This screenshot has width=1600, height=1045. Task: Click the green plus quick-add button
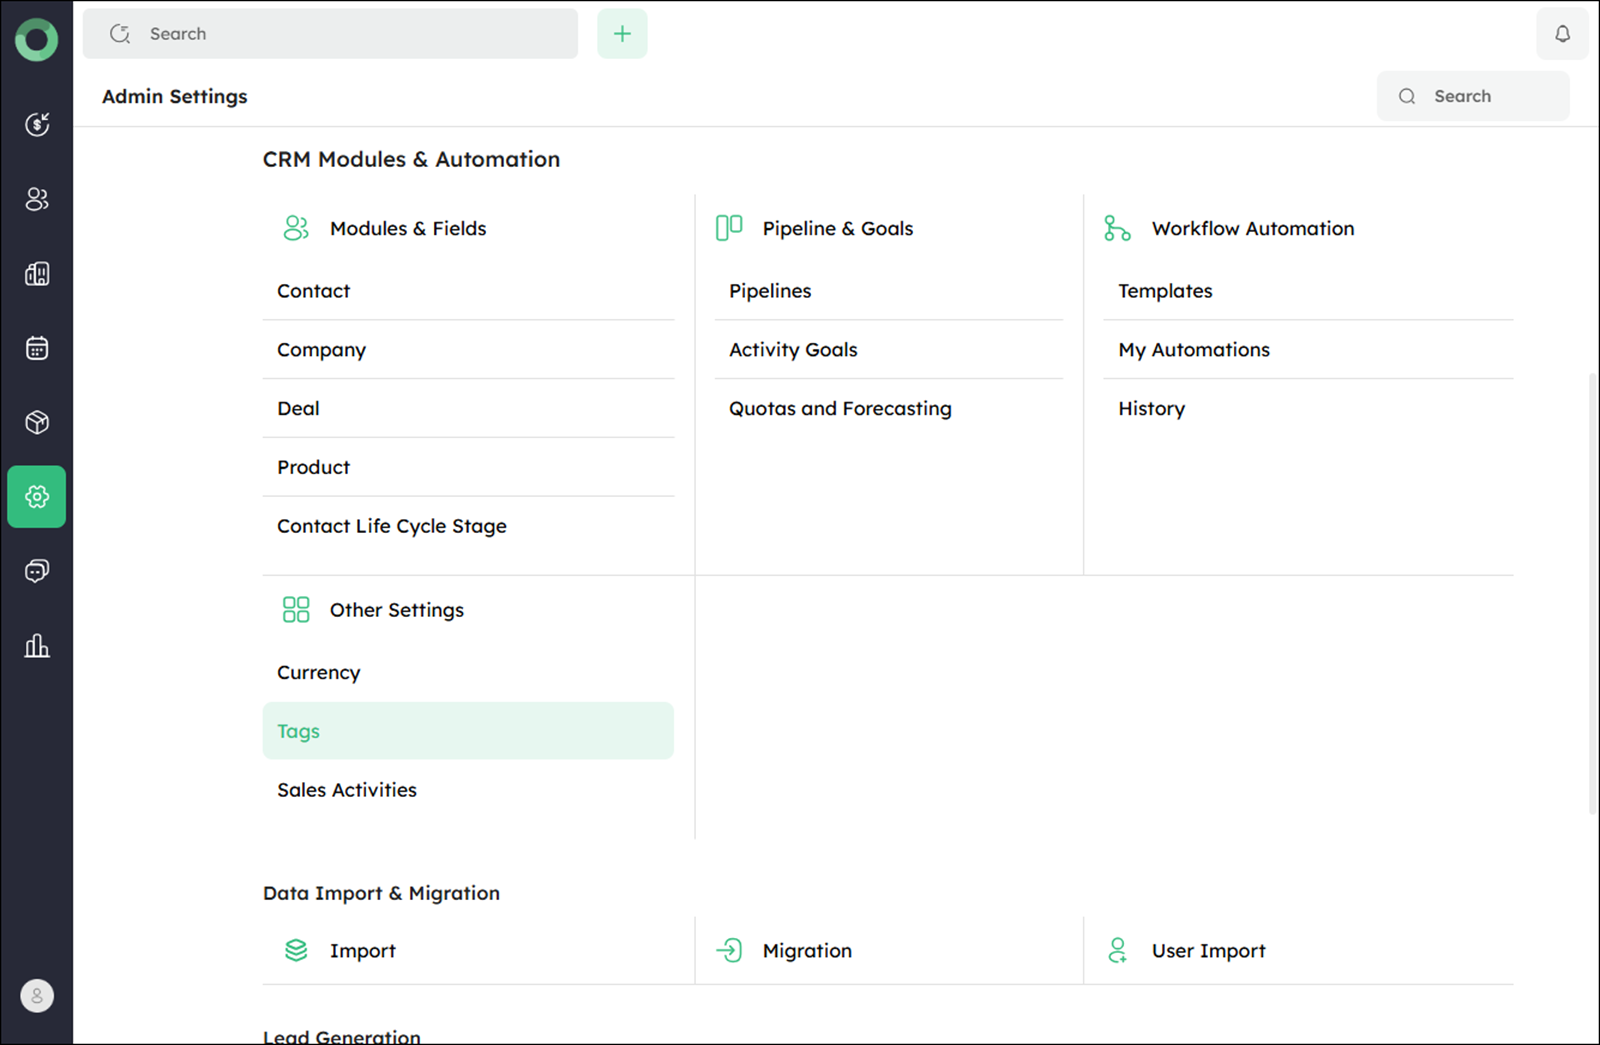[x=622, y=34]
